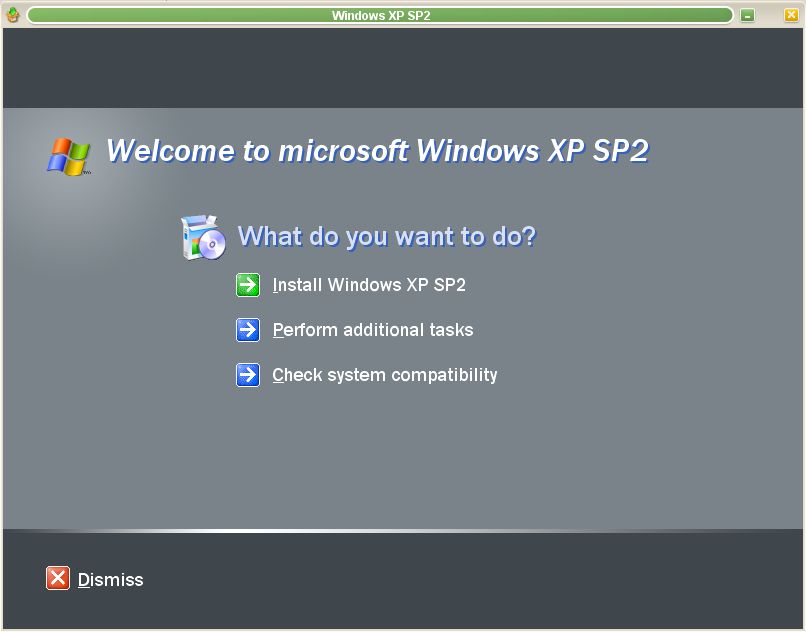The image size is (806, 632).
Task: Click the Dismiss text link
Action: pyautogui.click(x=111, y=580)
